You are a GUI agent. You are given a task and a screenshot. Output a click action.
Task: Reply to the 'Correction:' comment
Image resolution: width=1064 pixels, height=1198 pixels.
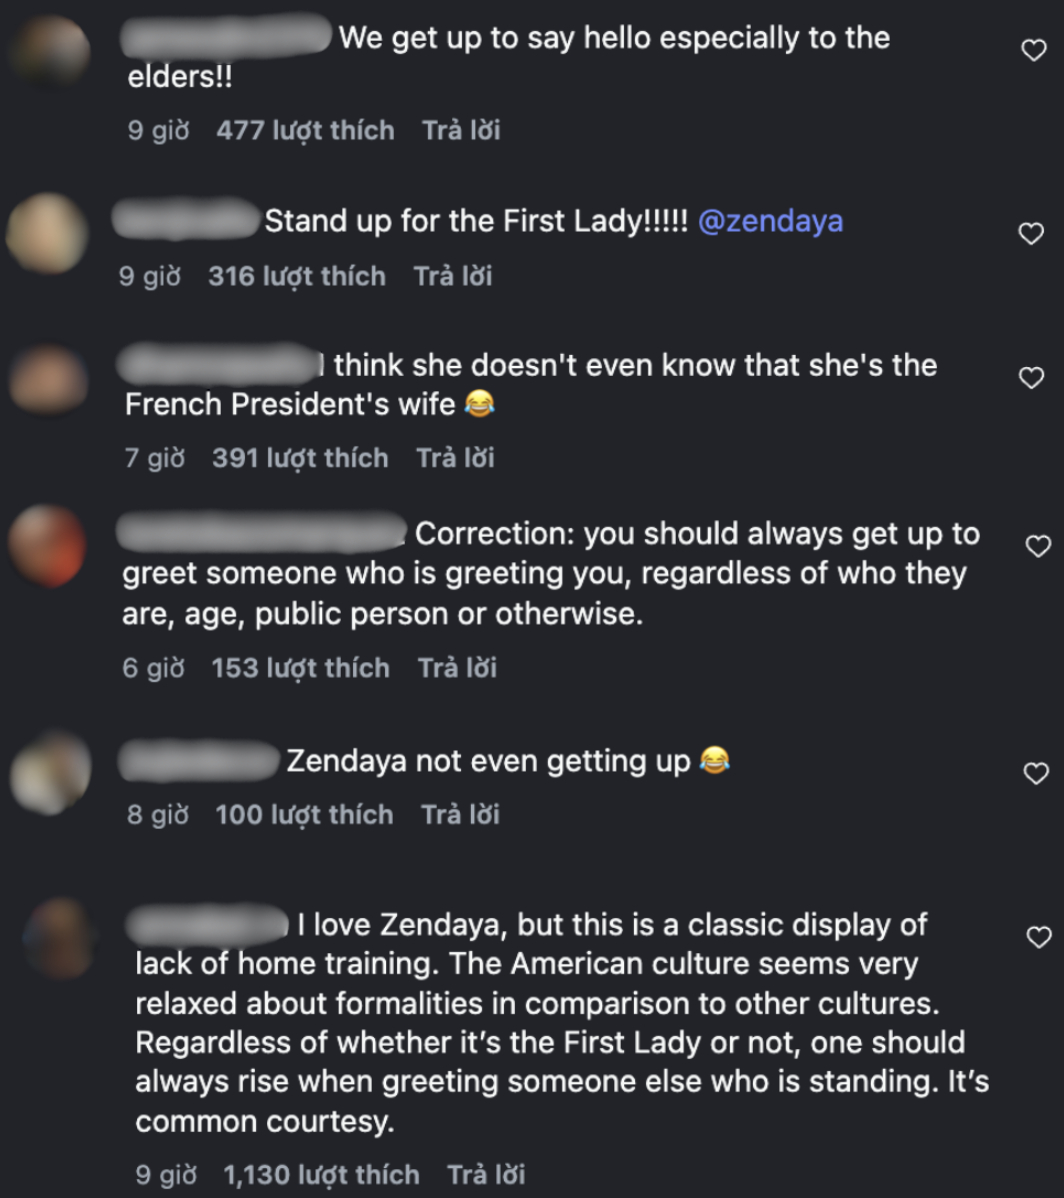pos(458,668)
